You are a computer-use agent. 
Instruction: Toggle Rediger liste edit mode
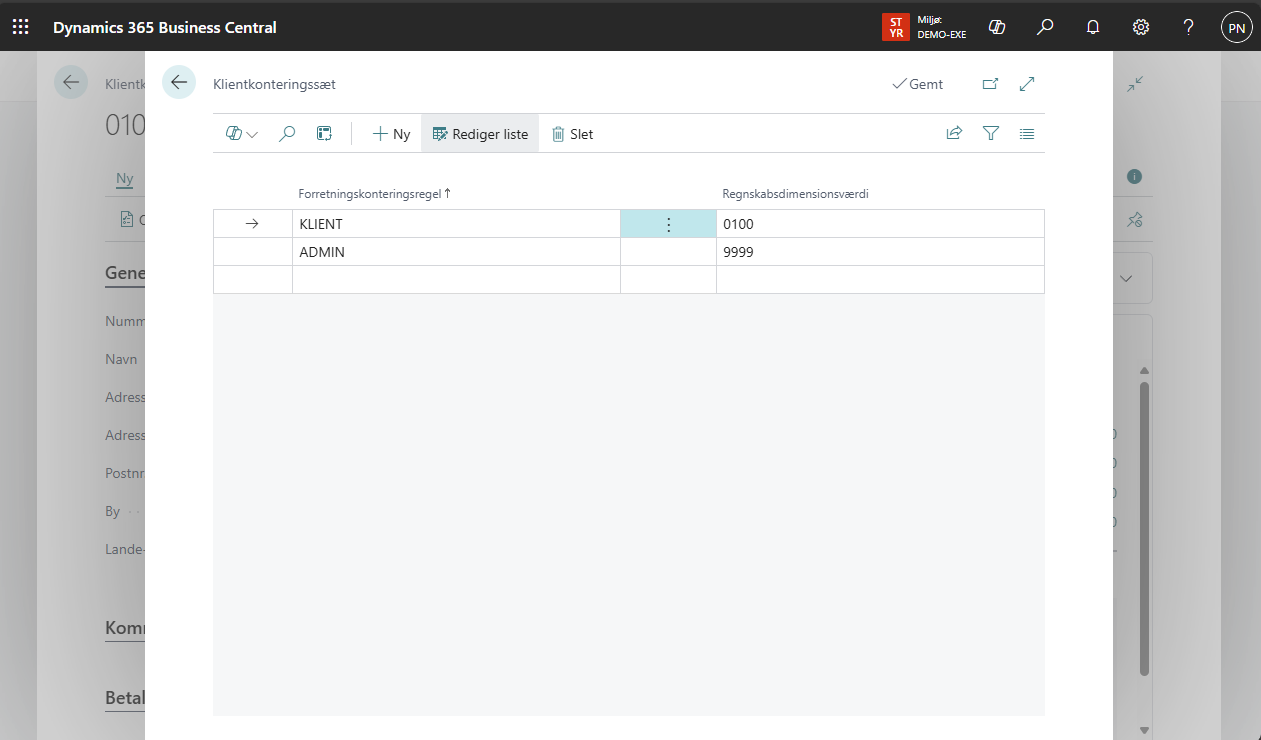(x=480, y=133)
